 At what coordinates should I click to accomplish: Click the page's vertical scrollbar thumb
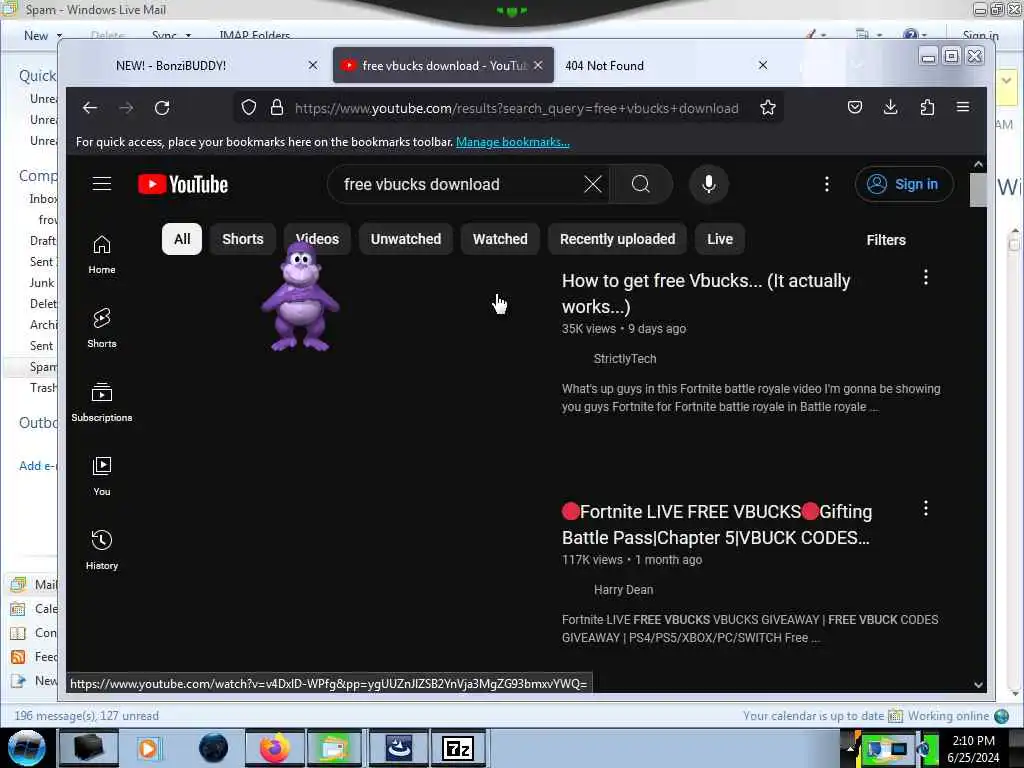click(x=978, y=189)
